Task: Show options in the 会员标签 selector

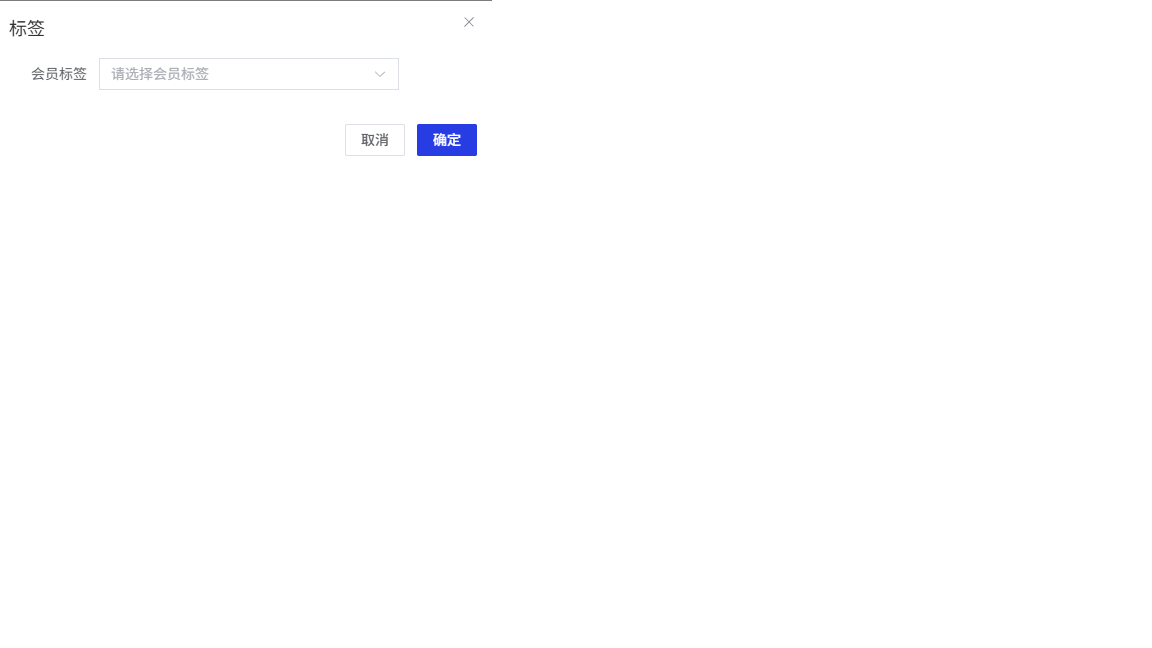Action: pyautogui.click(x=249, y=74)
